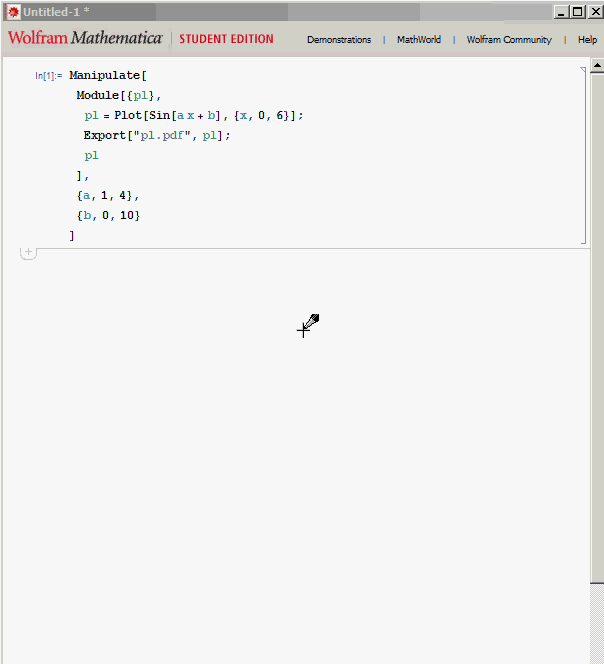
Task: Click the In[1]:= cell label
Action: 49,76
